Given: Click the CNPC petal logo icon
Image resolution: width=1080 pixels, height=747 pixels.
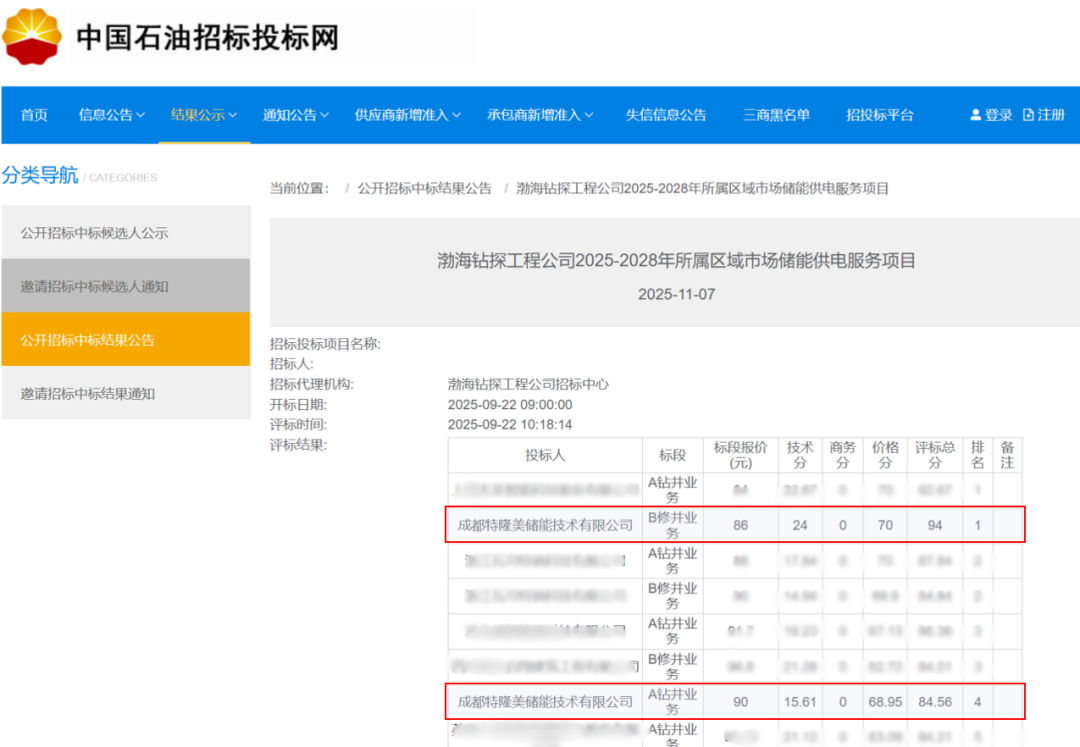Looking at the screenshot, I should [32, 36].
